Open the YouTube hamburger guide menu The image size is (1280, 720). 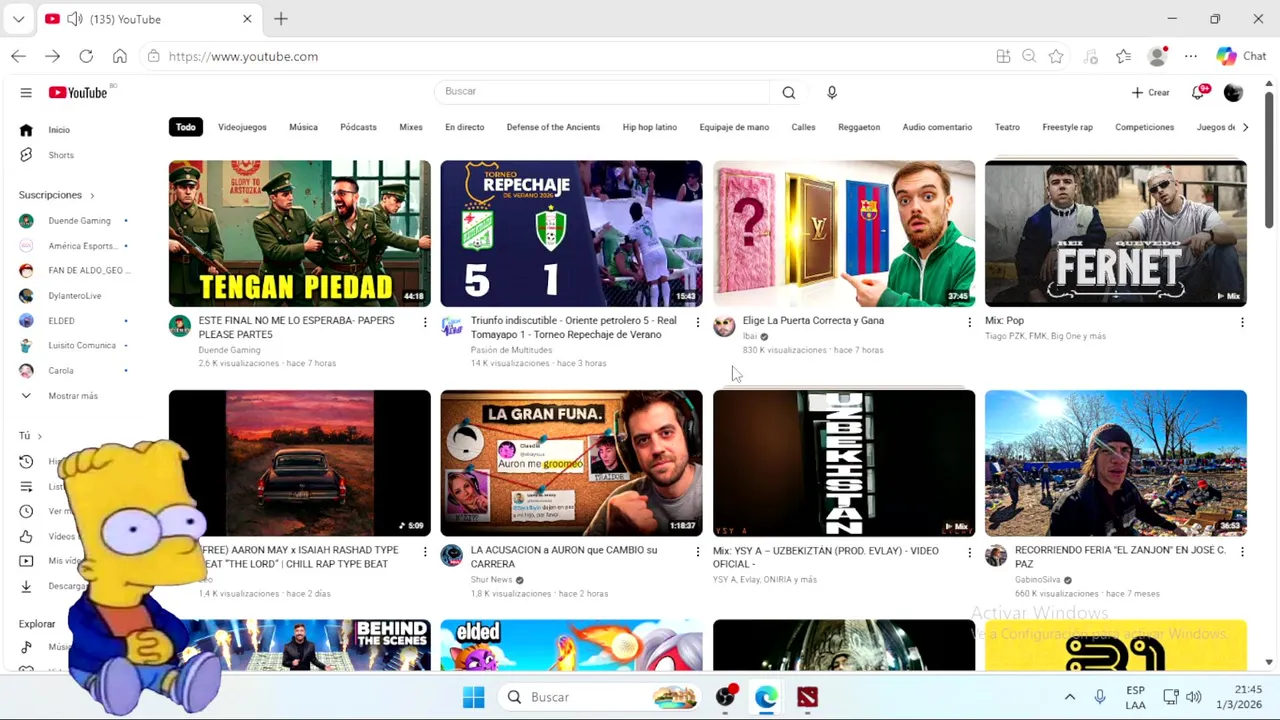tap(26, 93)
